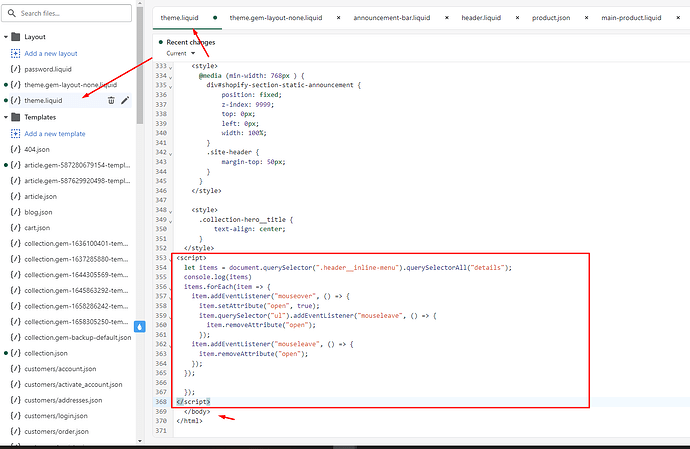Close header.liquid tab
This screenshot has width=690, height=449.
[x=517, y=18]
